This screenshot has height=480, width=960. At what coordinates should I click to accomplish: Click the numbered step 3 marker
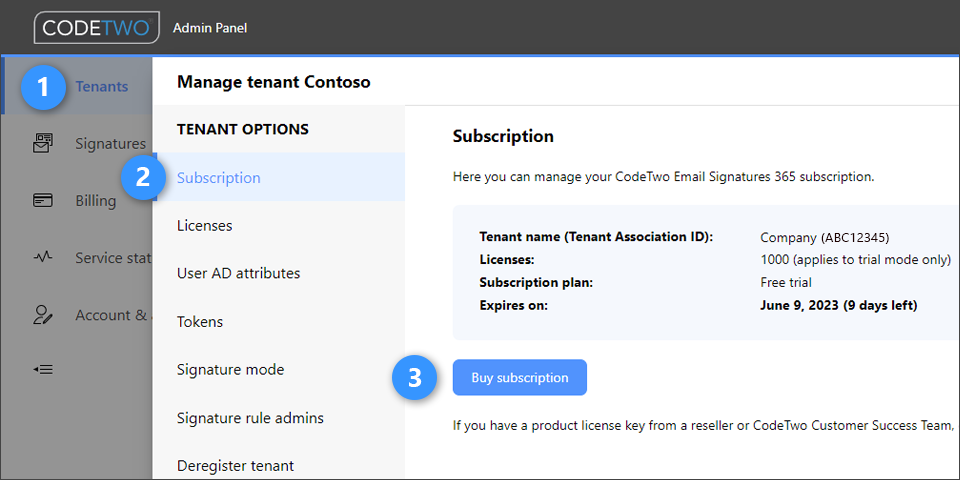(413, 378)
